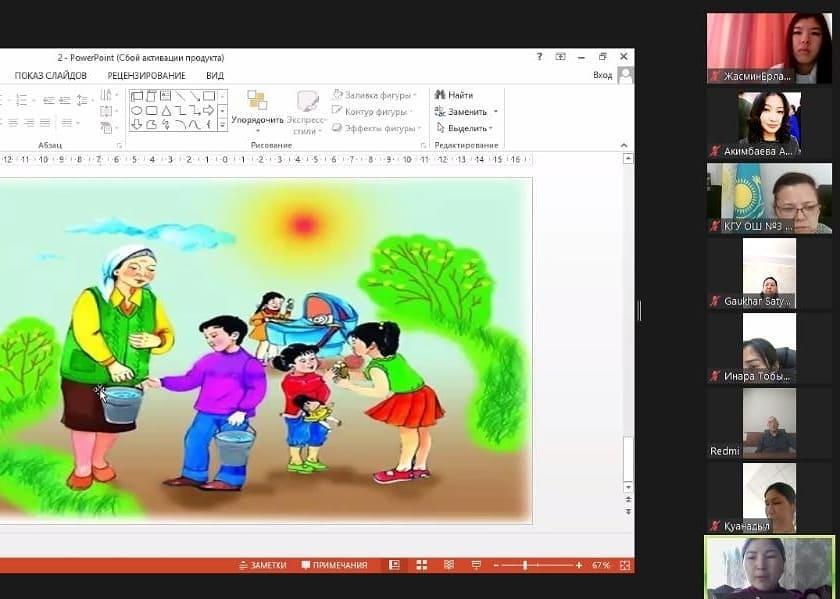Screen dimensions: 840x599
Task: Open the Показ слайдов tab
Action: (50, 76)
